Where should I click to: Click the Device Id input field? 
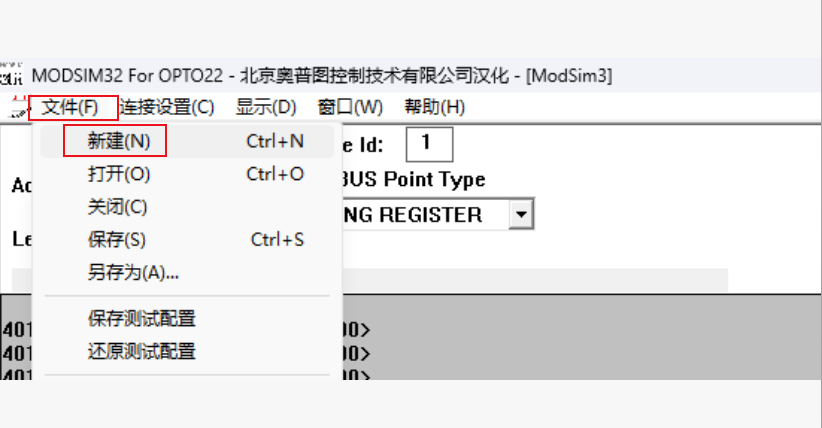(429, 143)
